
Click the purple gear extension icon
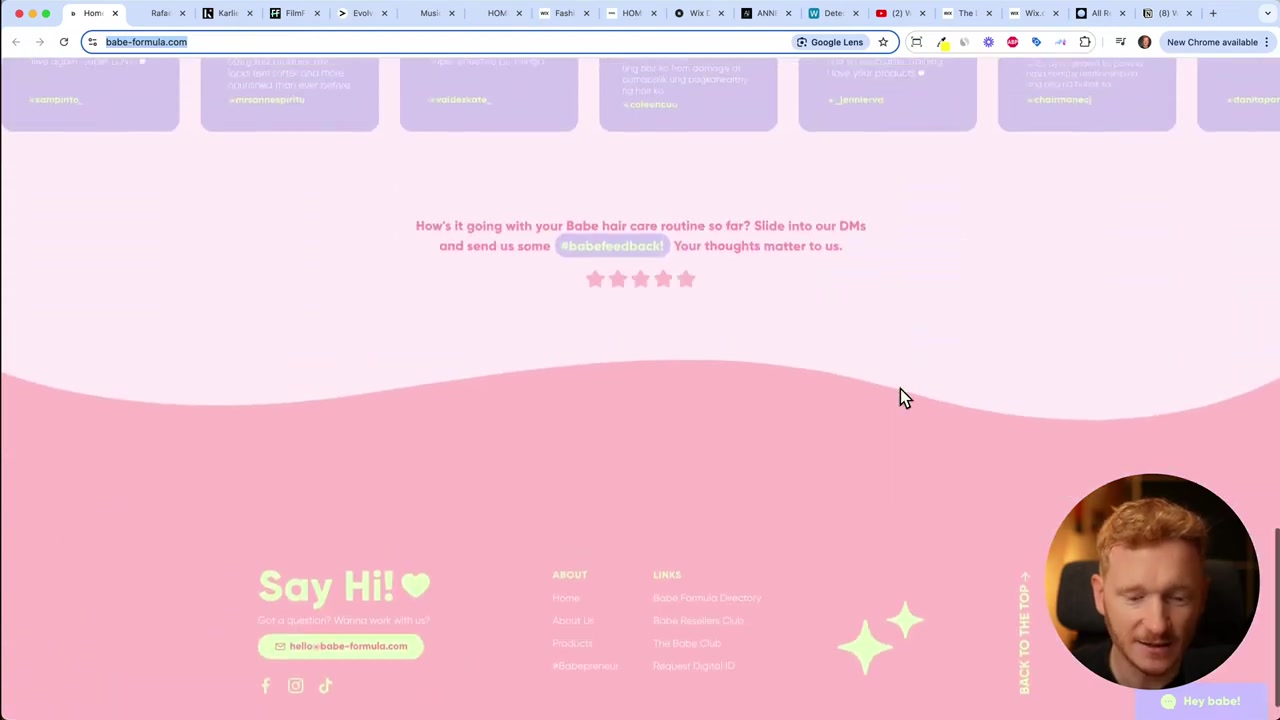point(988,42)
